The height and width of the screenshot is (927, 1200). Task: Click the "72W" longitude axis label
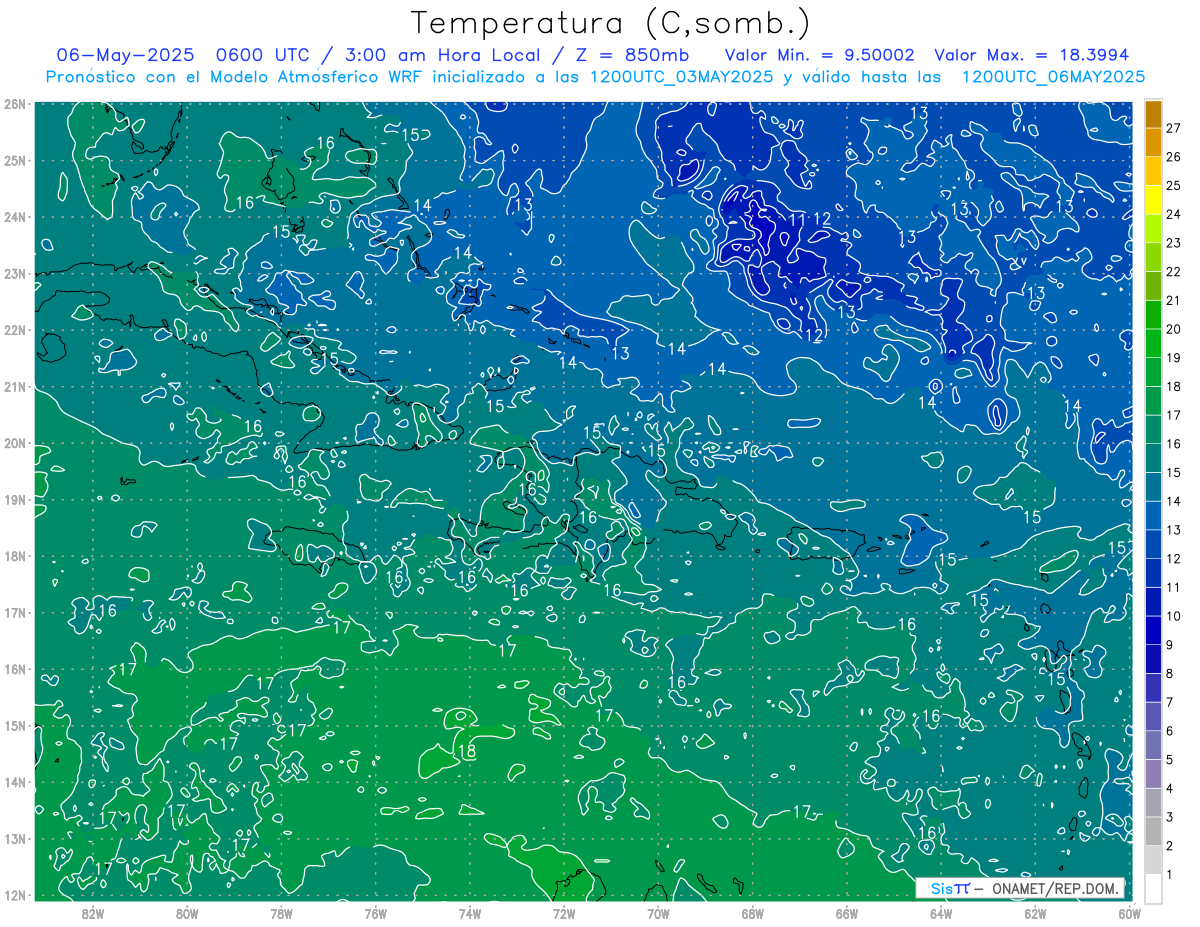tap(564, 913)
